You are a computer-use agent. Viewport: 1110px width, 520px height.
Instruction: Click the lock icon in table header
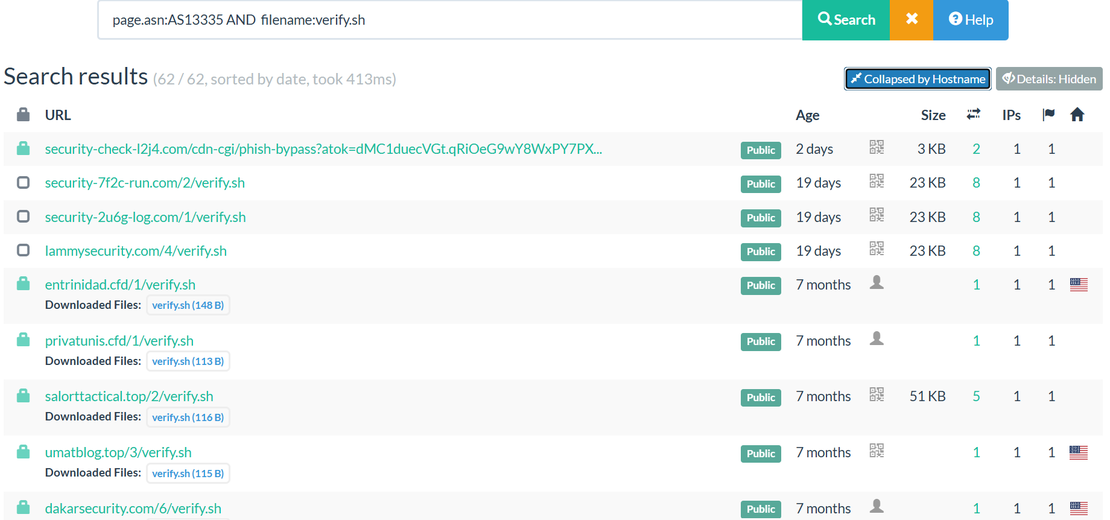[x=23, y=115]
